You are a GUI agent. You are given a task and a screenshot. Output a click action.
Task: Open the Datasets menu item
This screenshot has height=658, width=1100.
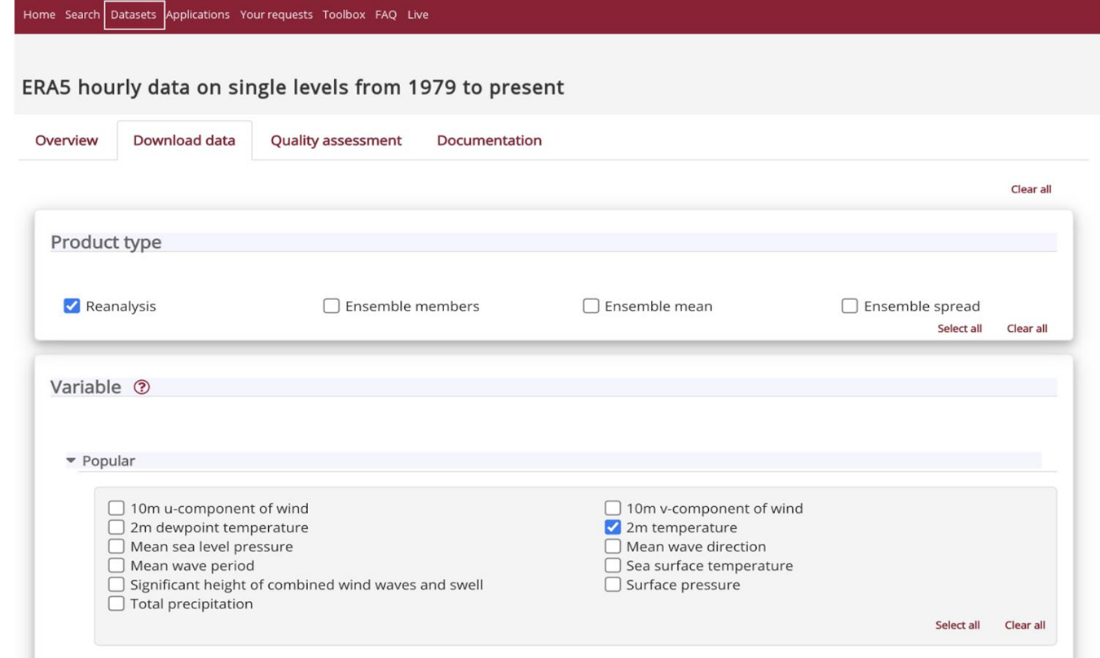point(133,15)
